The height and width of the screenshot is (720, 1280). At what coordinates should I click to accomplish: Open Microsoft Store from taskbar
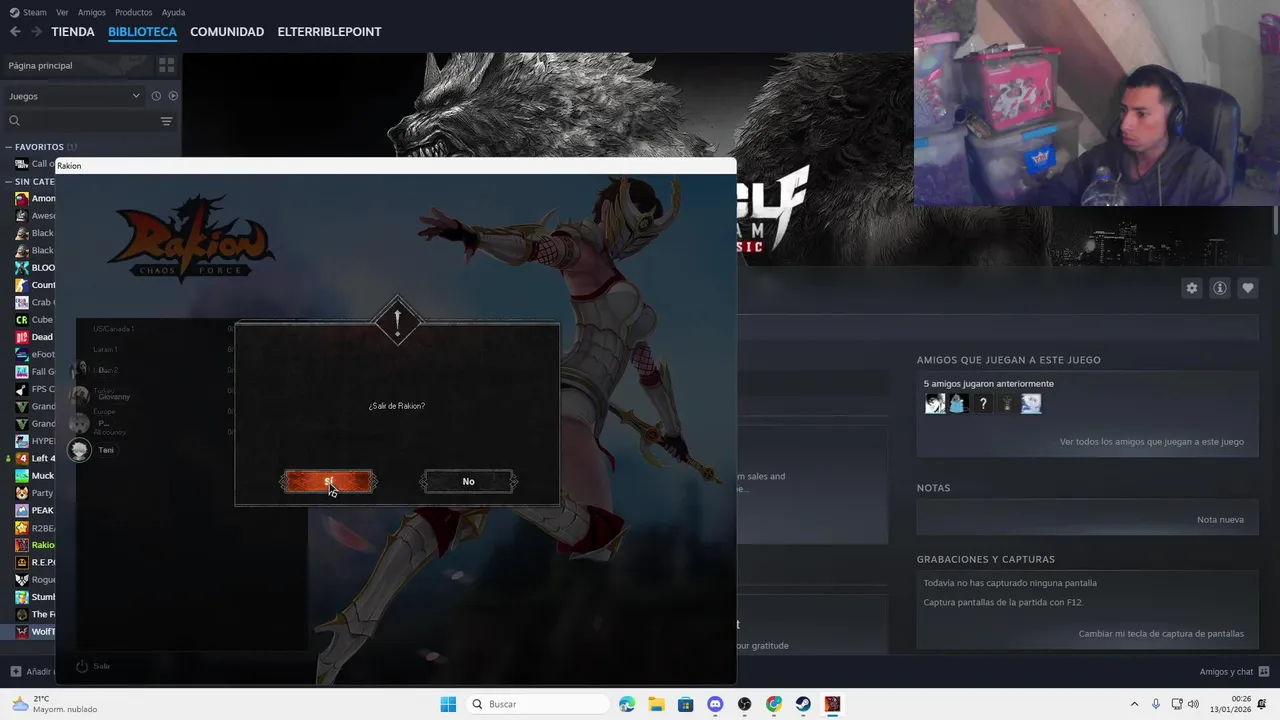(x=685, y=704)
